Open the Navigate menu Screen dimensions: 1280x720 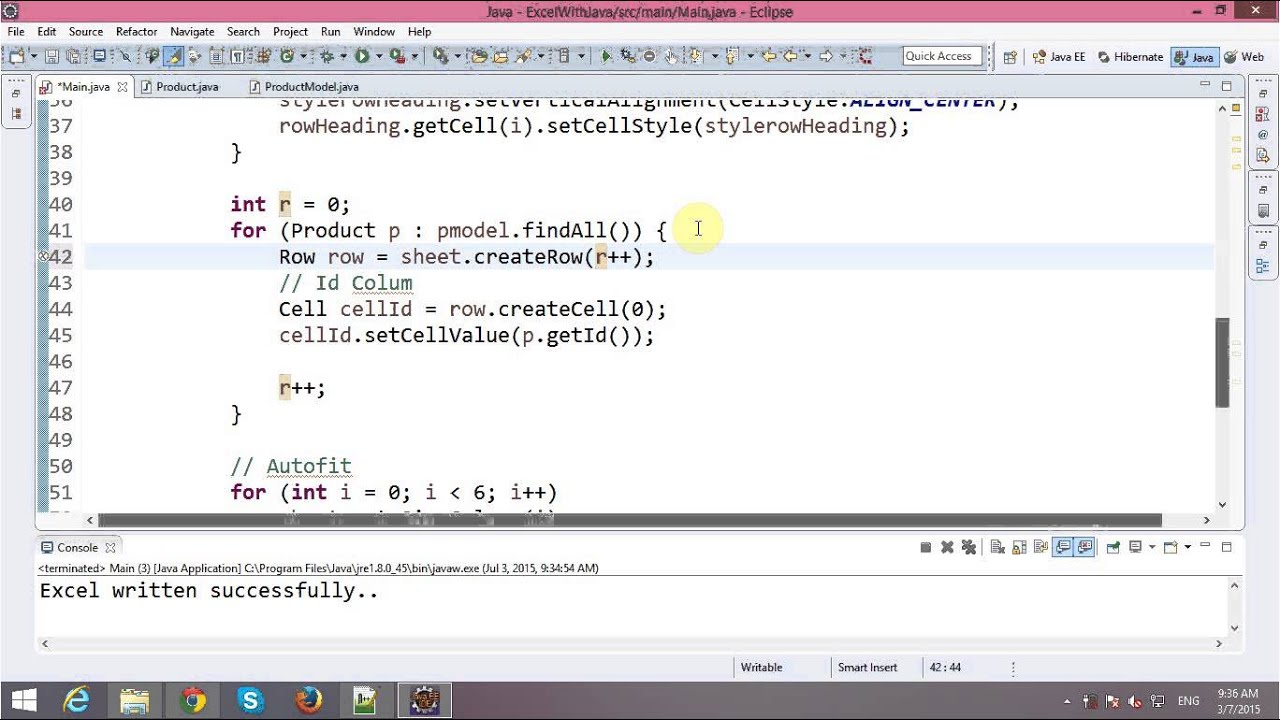pos(192,32)
